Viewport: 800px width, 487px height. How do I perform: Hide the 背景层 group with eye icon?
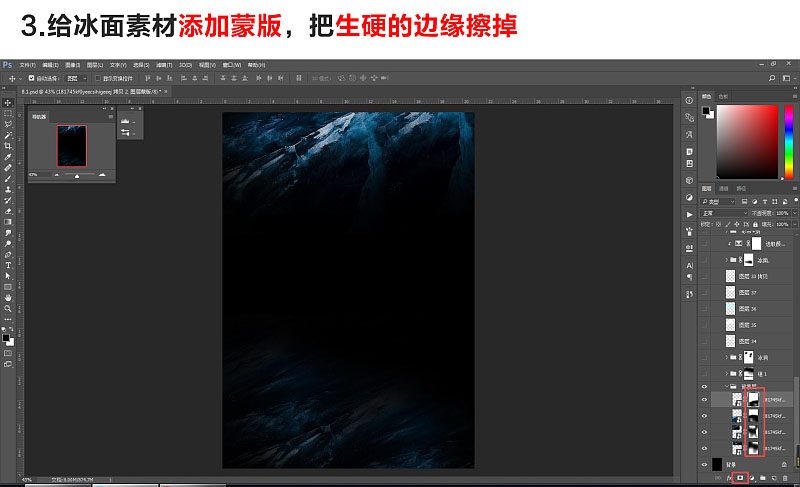pos(705,387)
